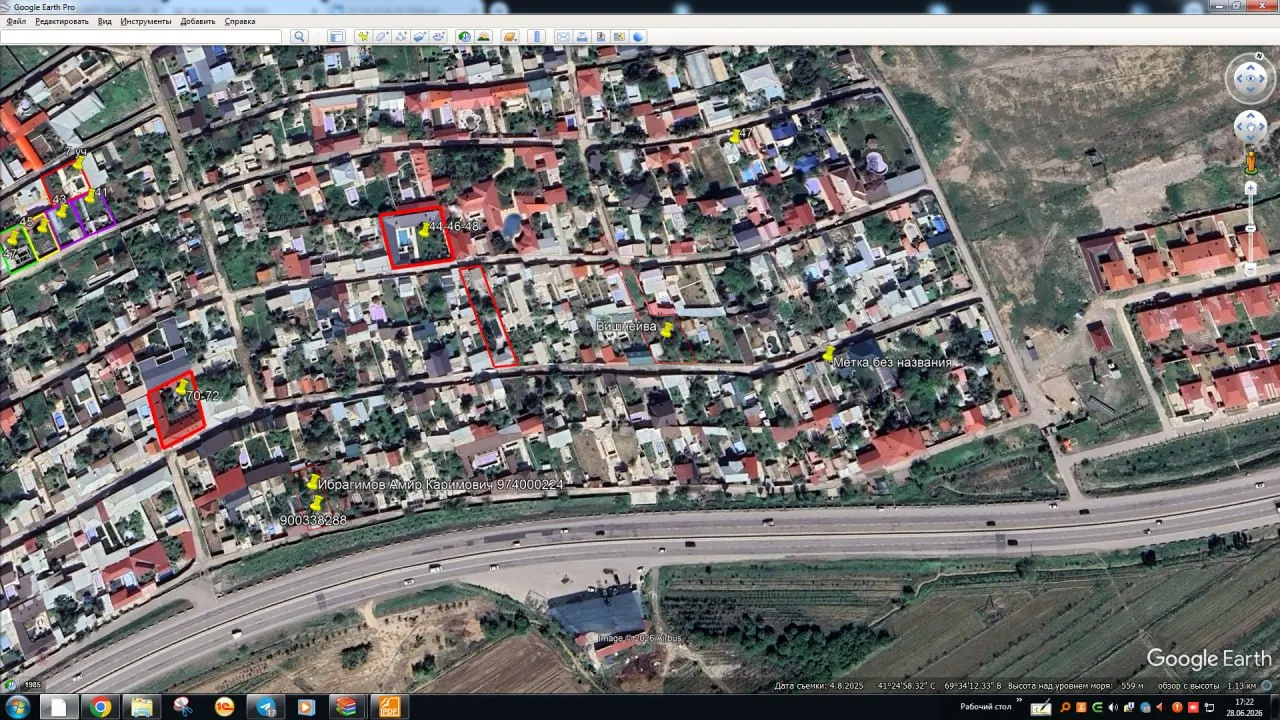Click the Street View pegman icon
The height and width of the screenshot is (720, 1280).
coord(1250,161)
